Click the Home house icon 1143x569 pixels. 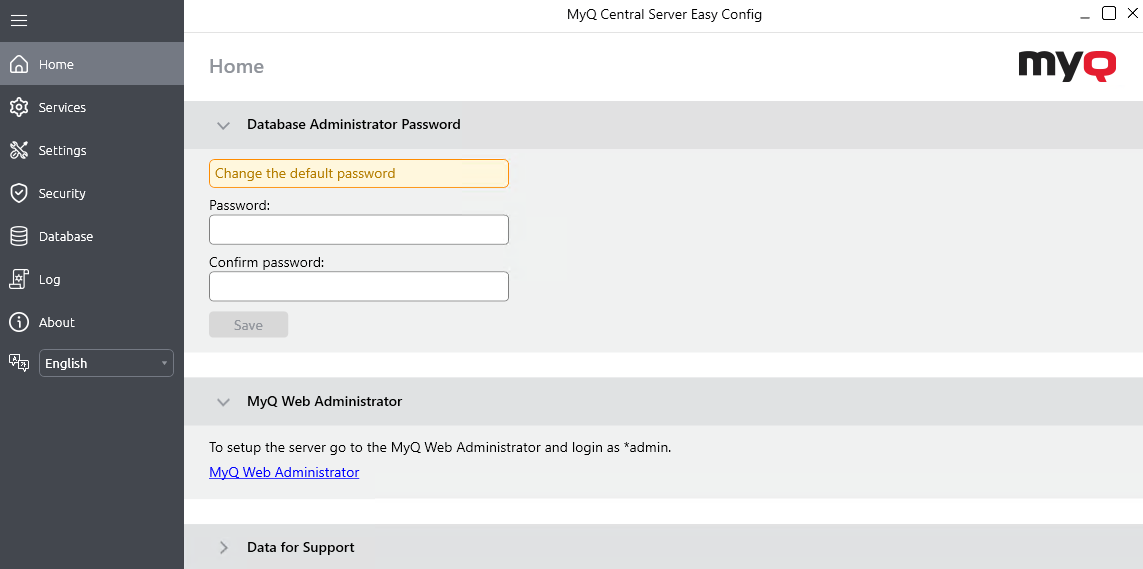(18, 64)
